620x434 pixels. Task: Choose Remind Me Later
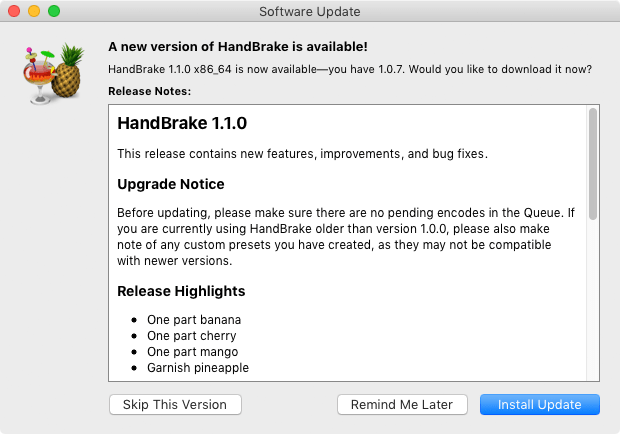point(402,404)
